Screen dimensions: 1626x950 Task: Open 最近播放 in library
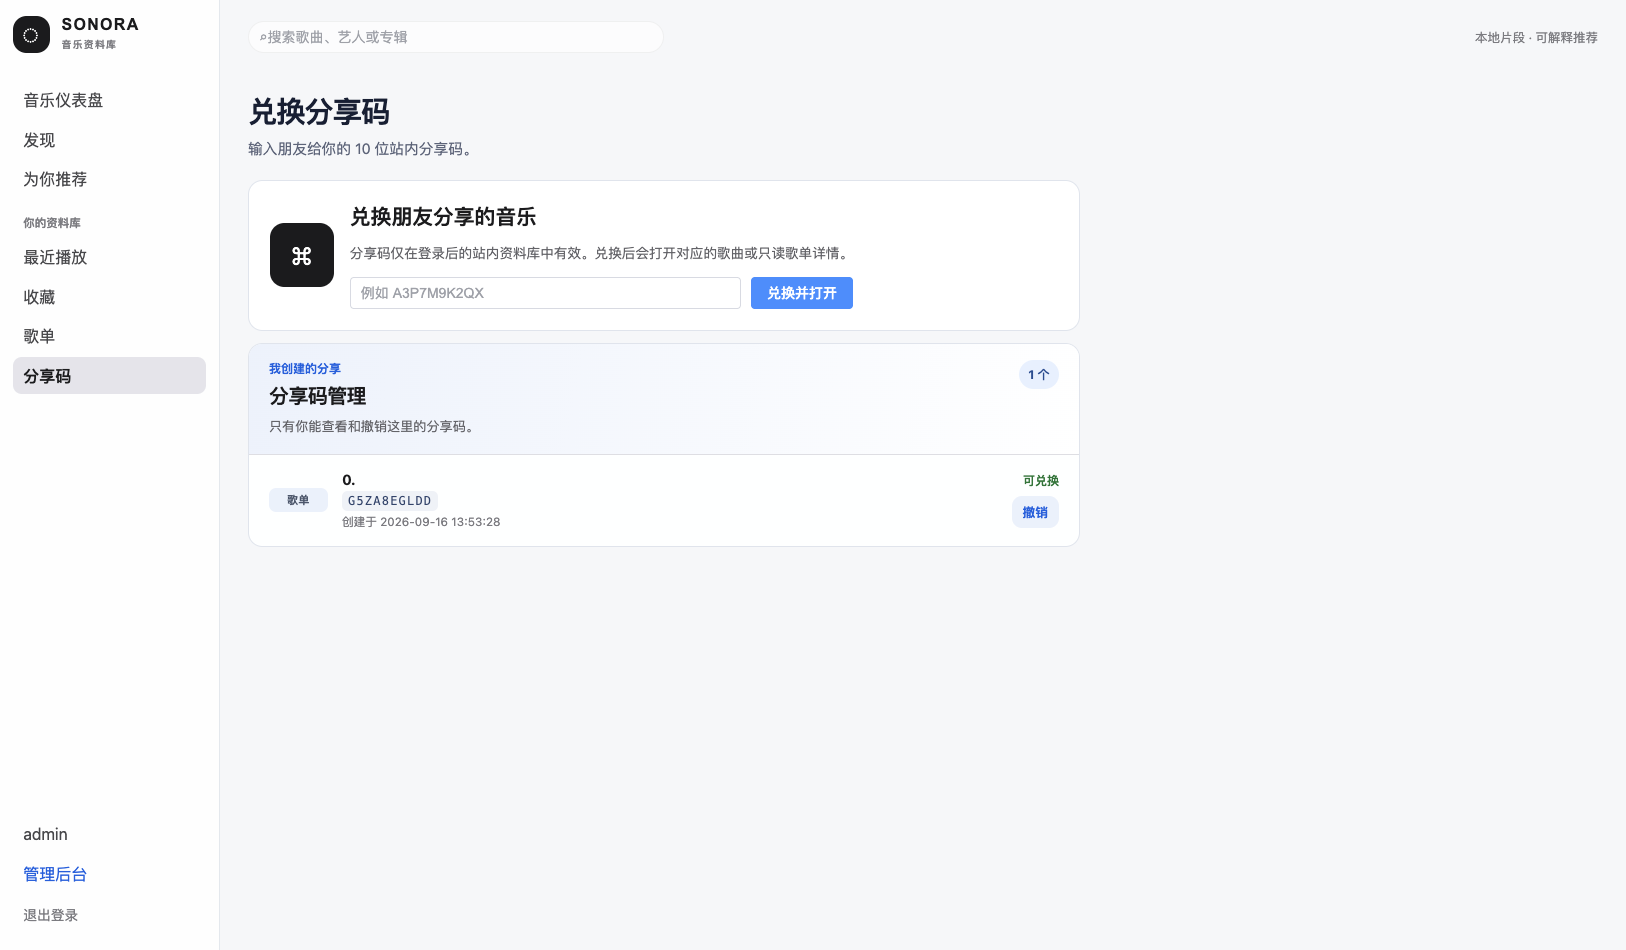(55, 257)
